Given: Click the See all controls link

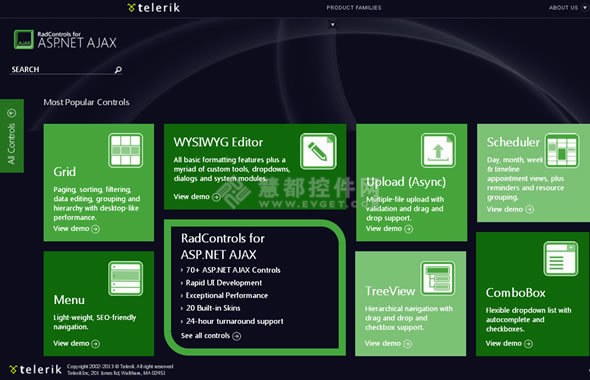Looking at the screenshot, I should tap(211, 336).
